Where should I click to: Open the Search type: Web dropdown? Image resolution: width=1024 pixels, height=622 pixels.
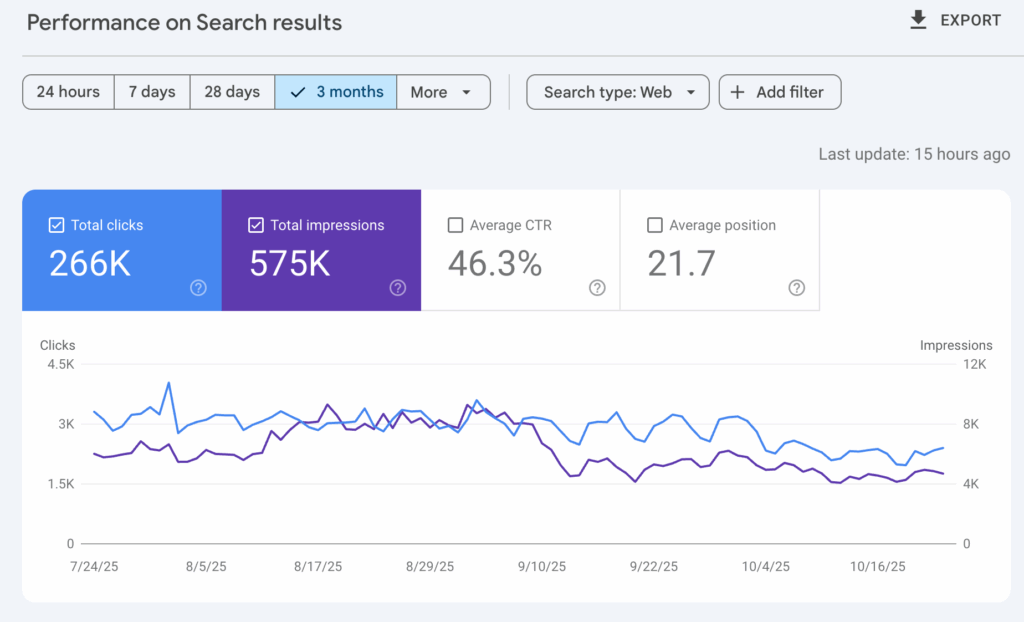(x=618, y=92)
